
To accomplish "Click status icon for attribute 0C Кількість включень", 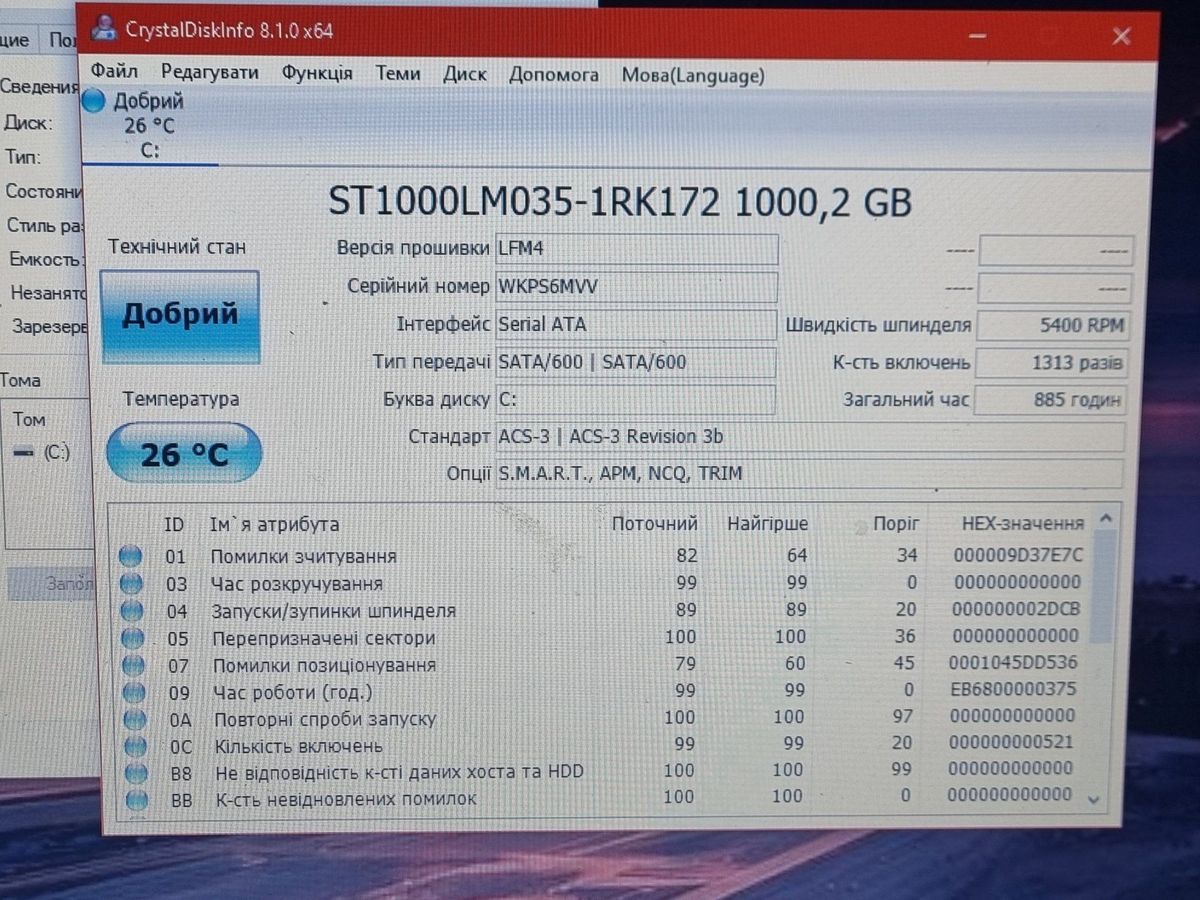I will click(135, 746).
